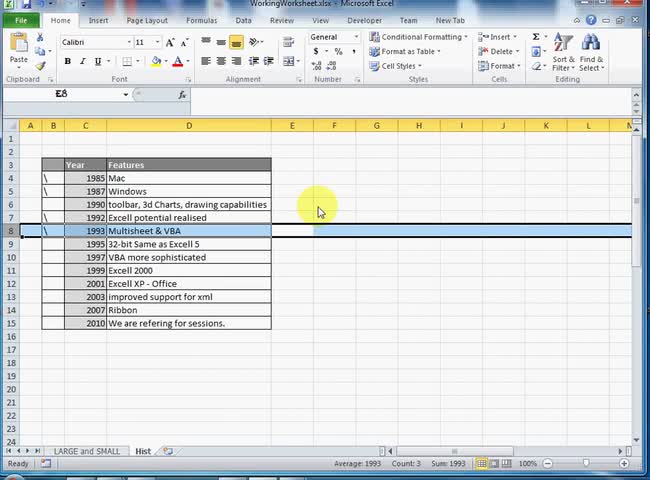Image resolution: width=650 pixels, height=480 pixels.
Task: Activate the Format Painter brush
Action: pos(40,65)
